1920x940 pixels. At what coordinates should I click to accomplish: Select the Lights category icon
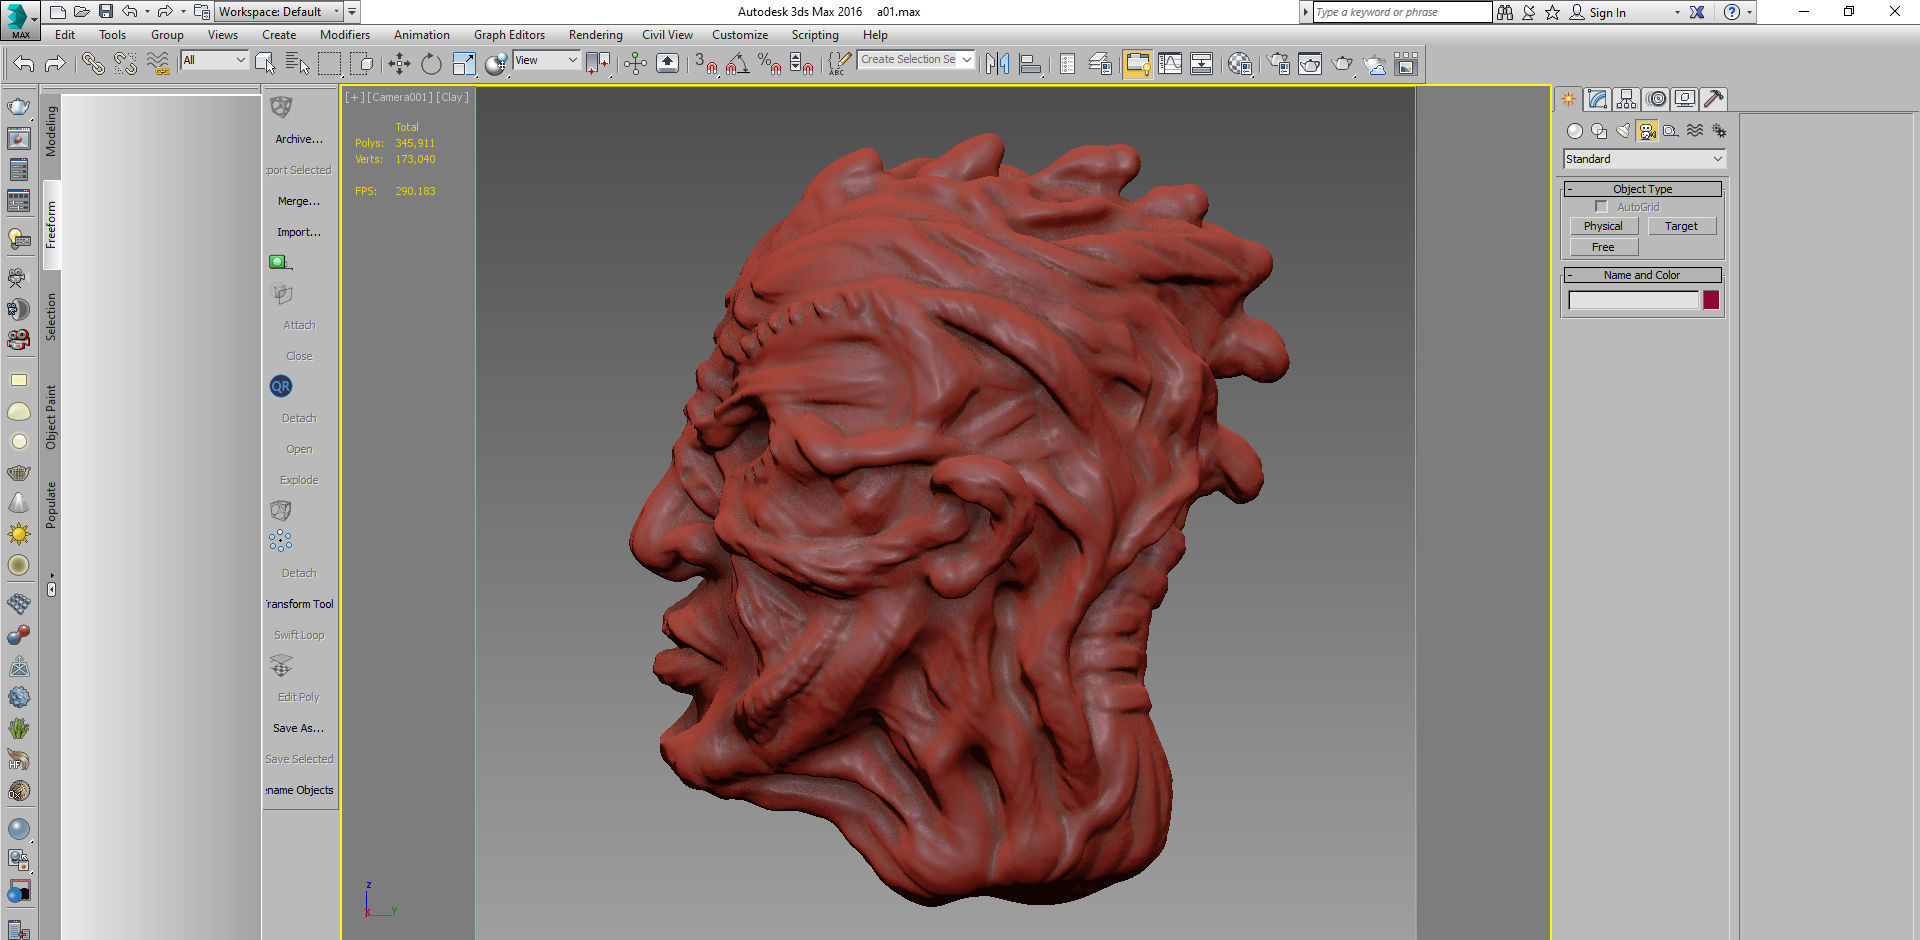1623,131
